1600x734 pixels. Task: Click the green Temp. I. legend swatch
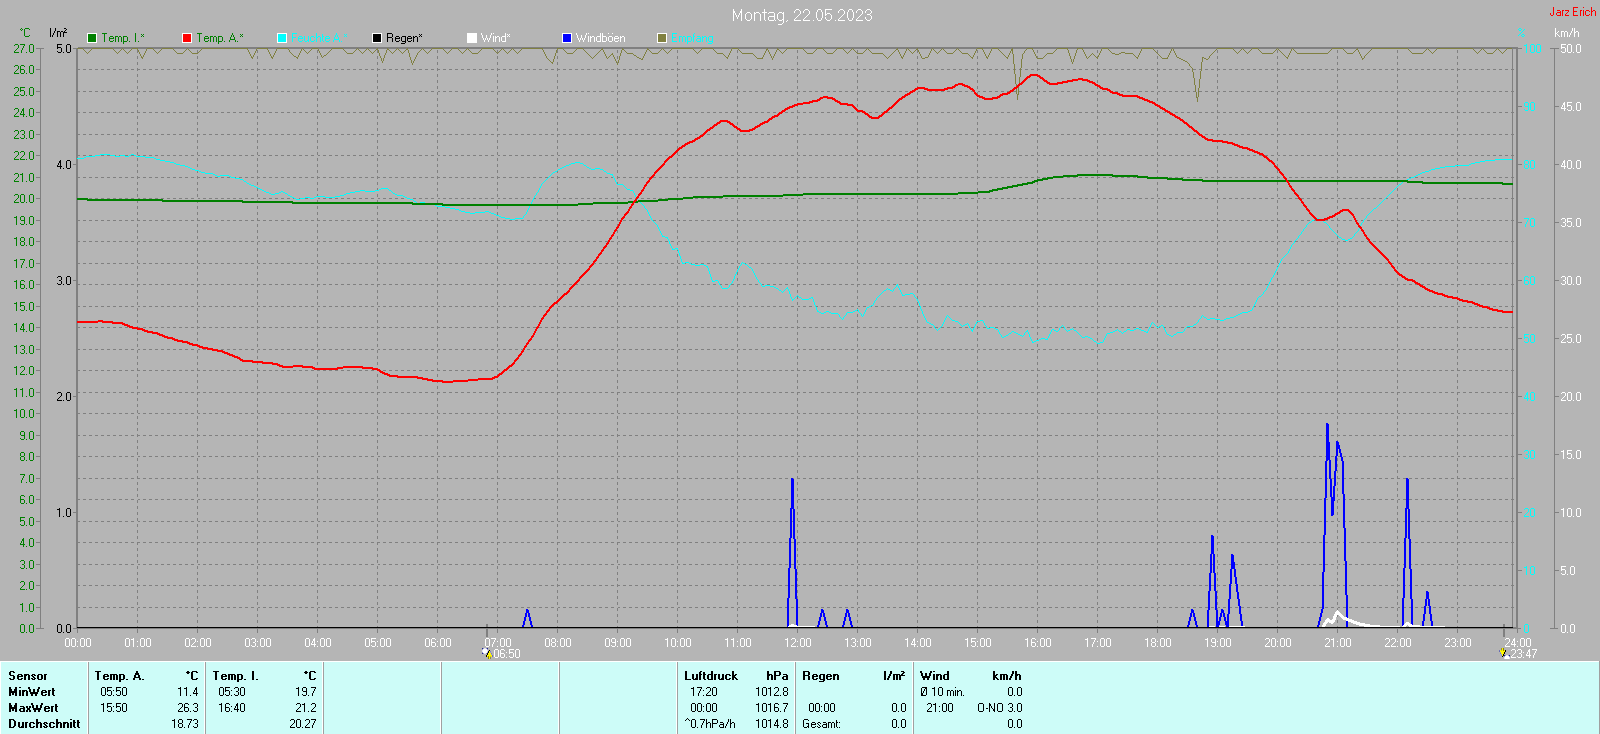(92, 38)
